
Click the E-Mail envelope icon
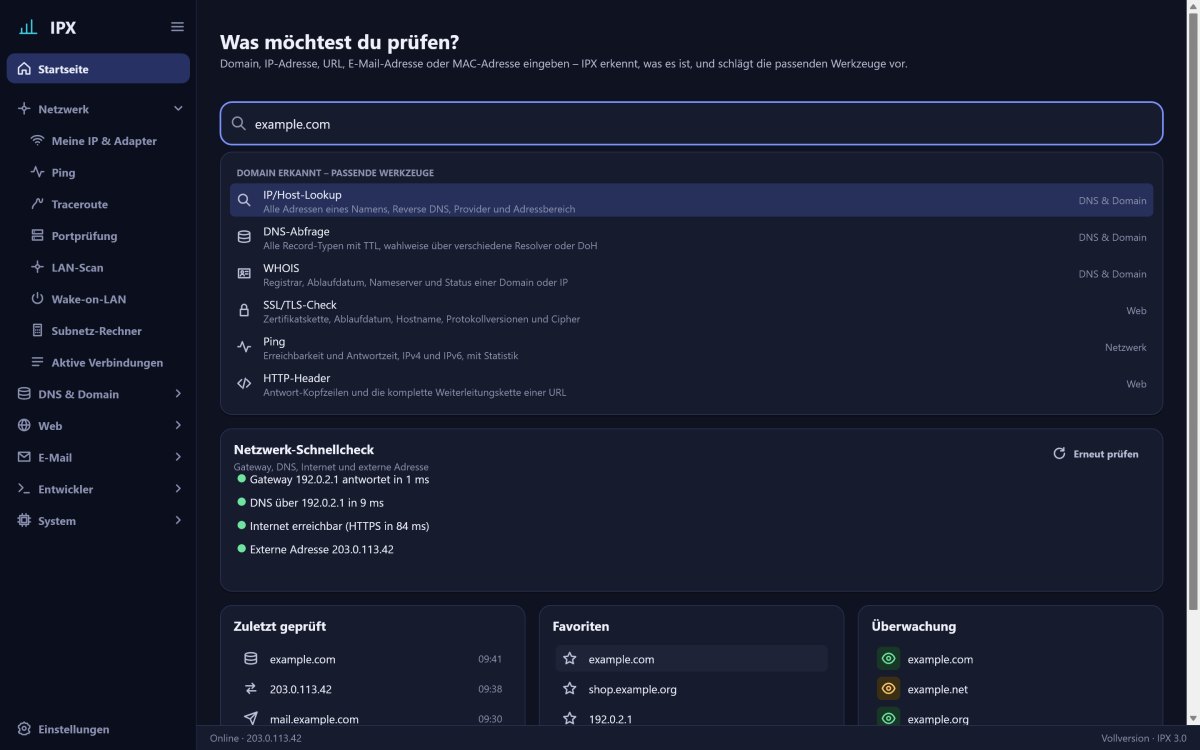pyautogui.click(x=24, y=457)
